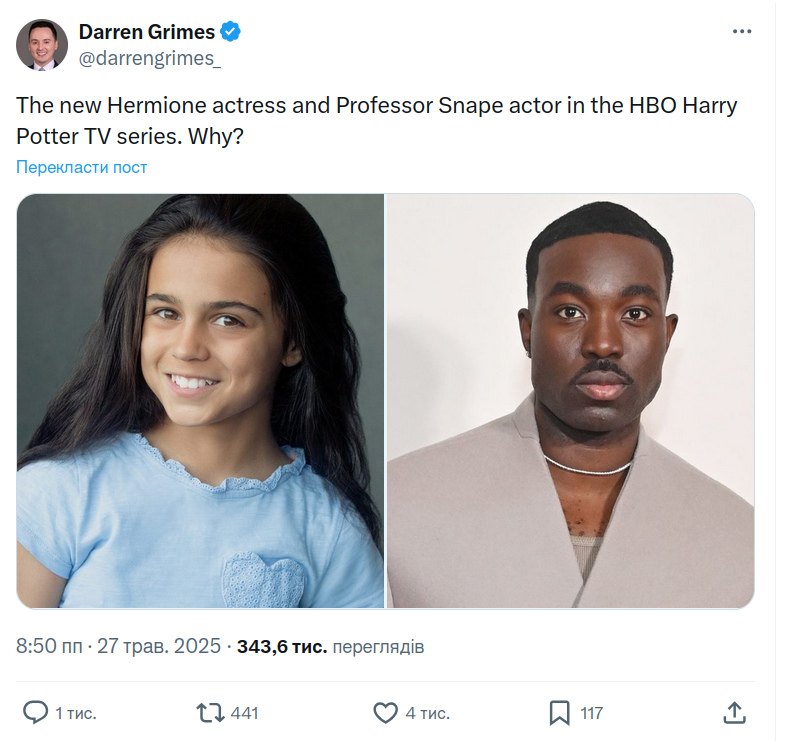Click the 1 тис. replies count
This screenshot has height=741, width=797.
tap(75, 713)
